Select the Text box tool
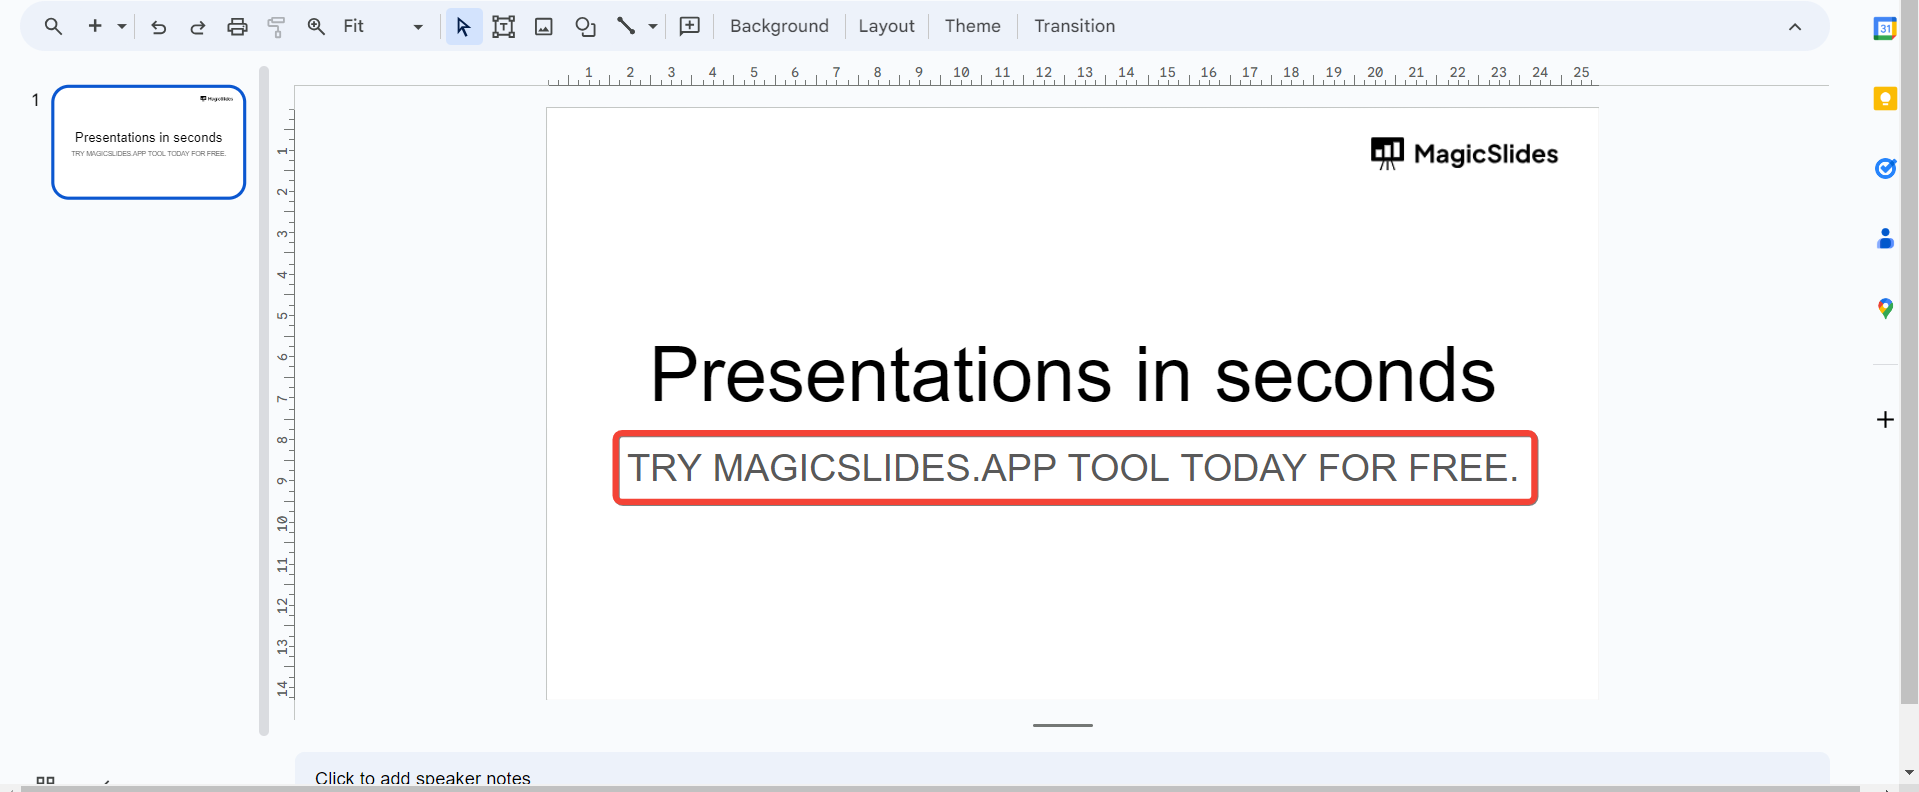 pyautogui.click(x=503, y=27)
